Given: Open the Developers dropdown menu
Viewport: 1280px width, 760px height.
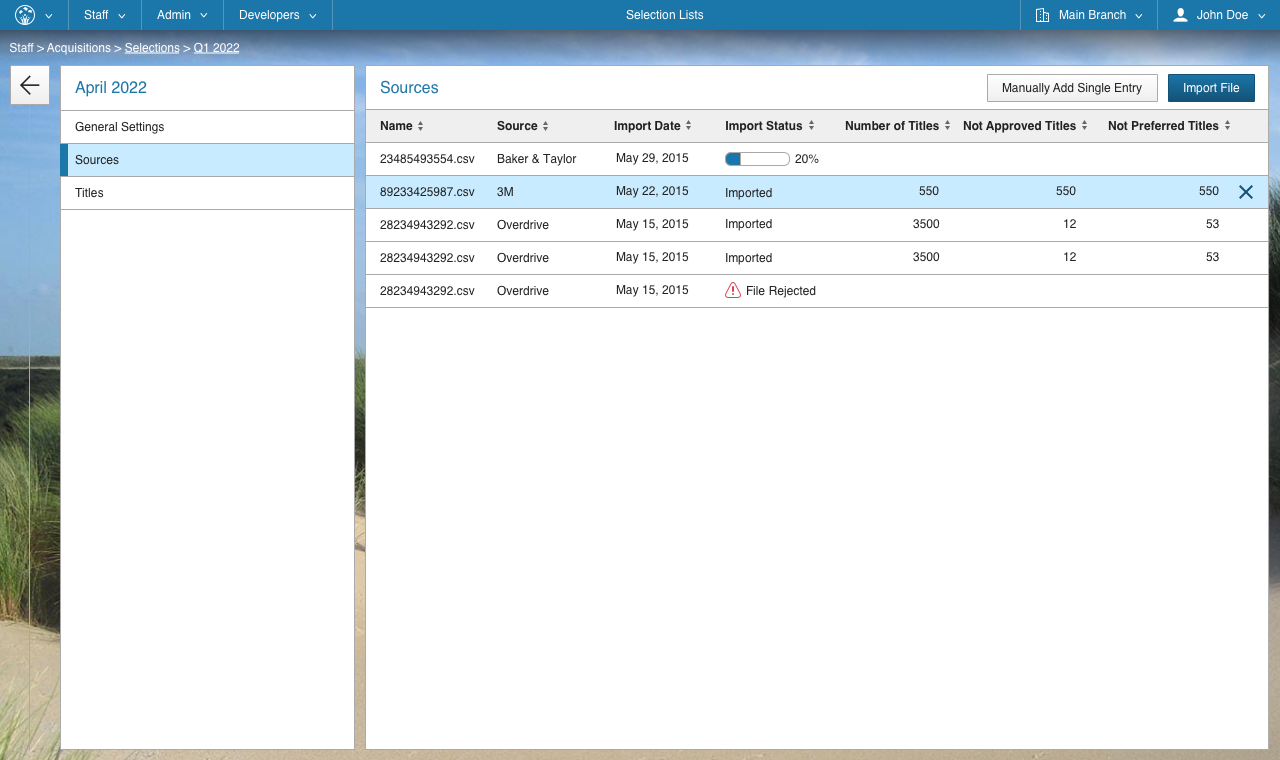Looking at the screenshot, I should tap(277, 15).
